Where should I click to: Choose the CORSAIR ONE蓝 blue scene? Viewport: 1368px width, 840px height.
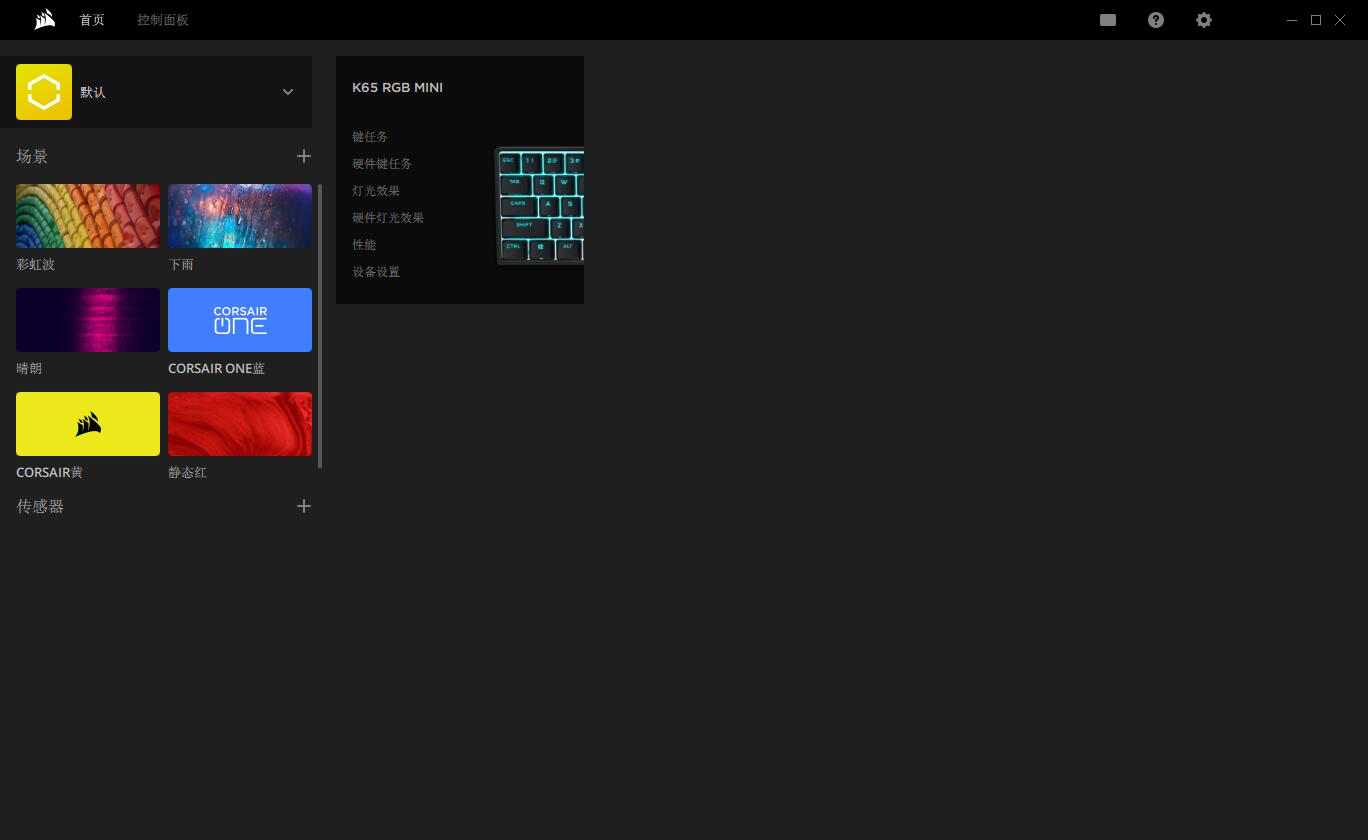[240, 320]
